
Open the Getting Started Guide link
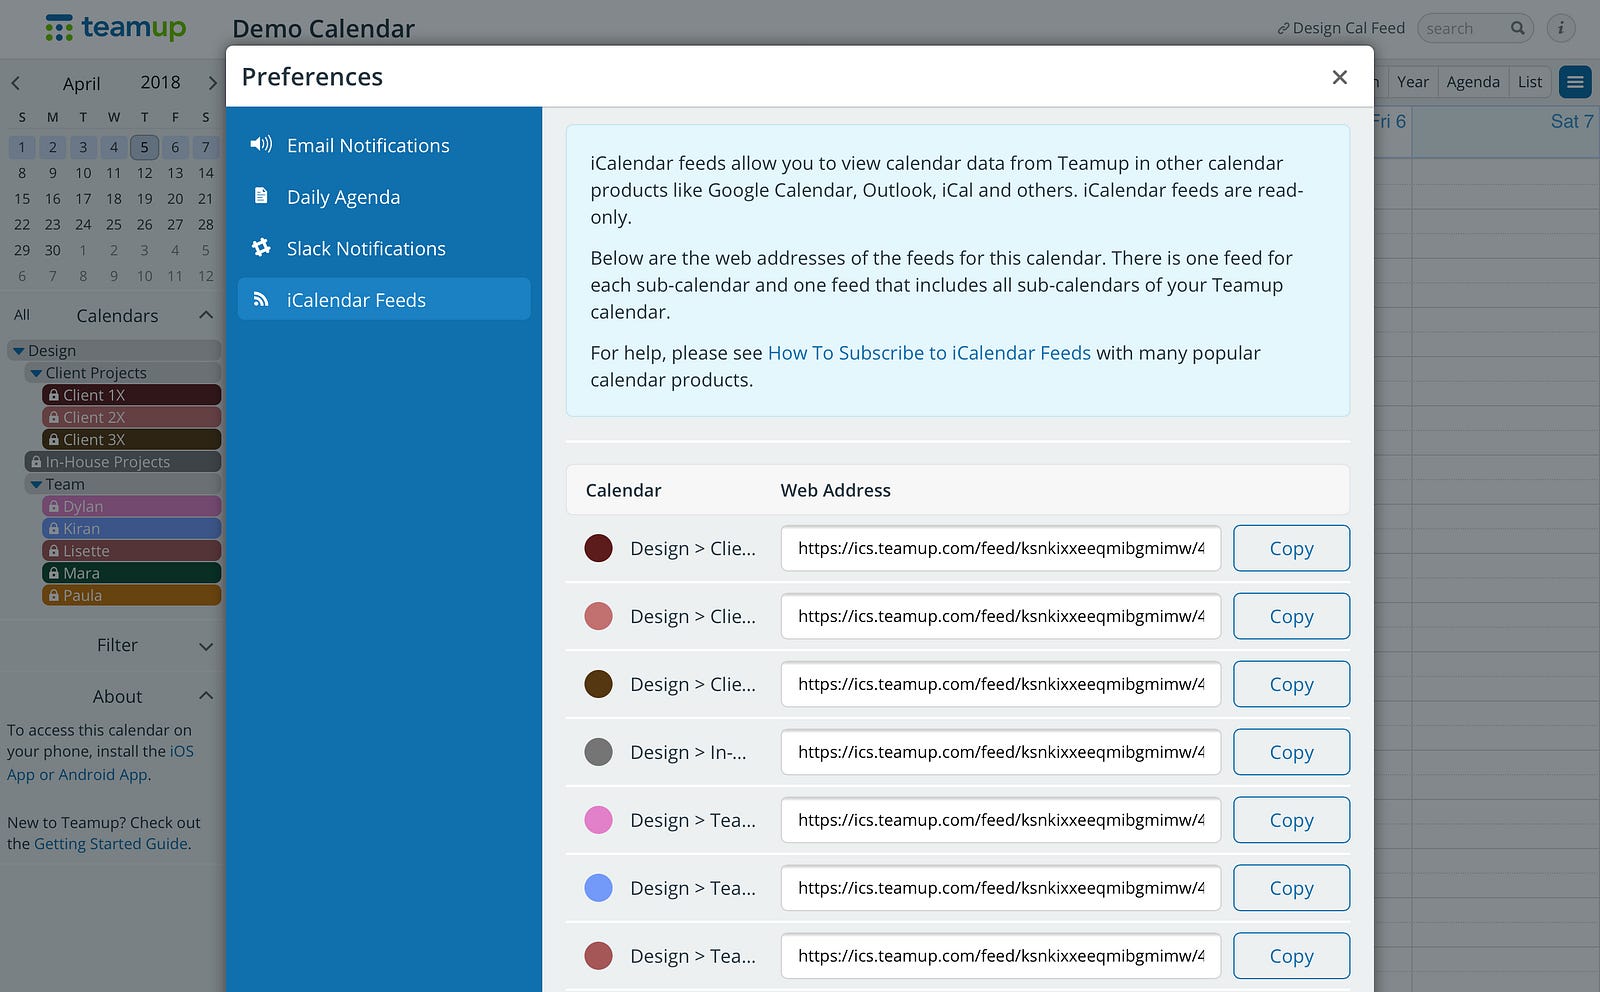coord(111,844)
